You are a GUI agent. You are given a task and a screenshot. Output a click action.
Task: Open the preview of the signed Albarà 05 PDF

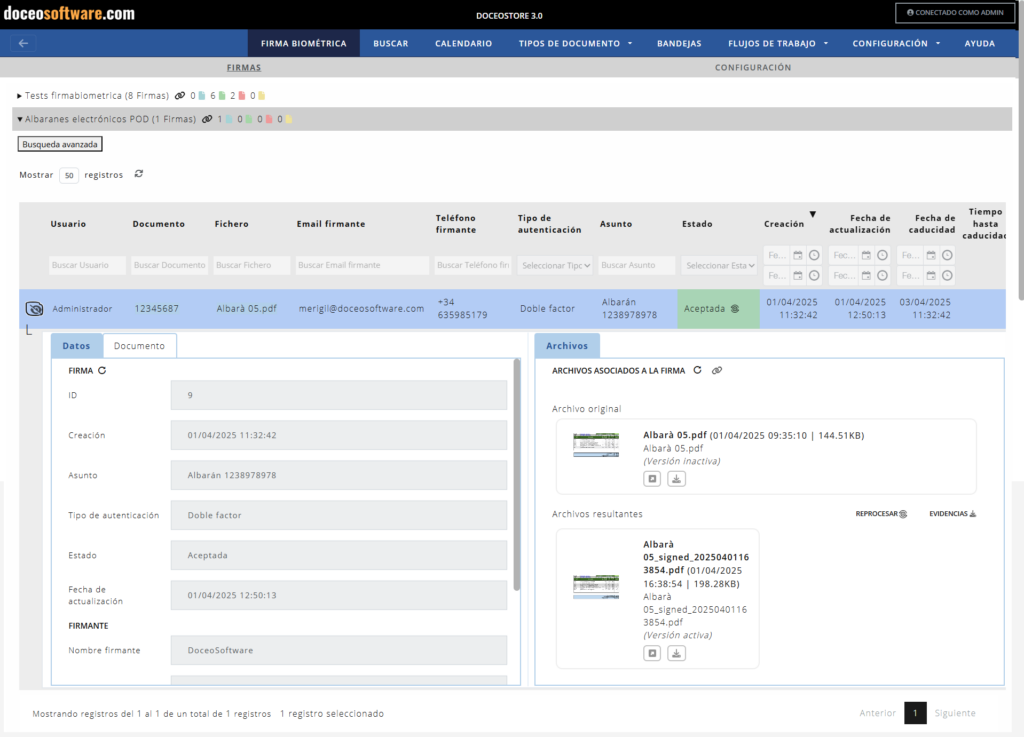652,653
